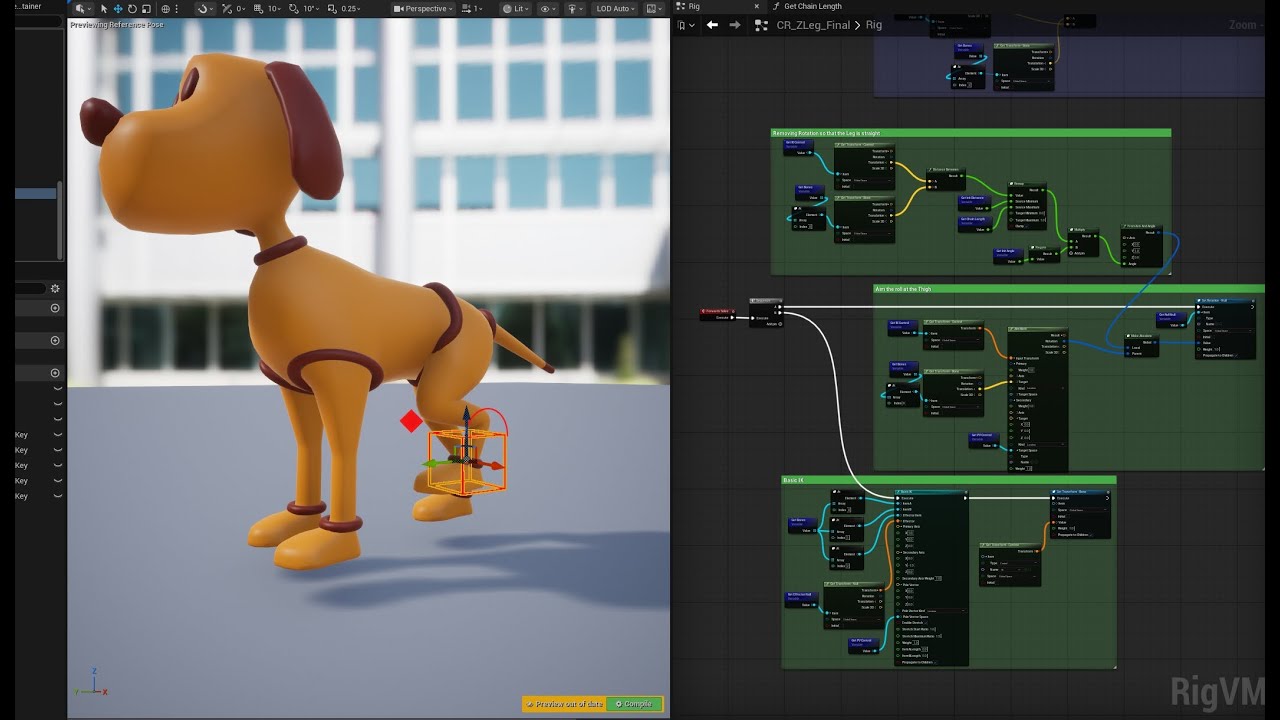Open grid snap size 10 dropdown
This screenshot has height=720, width=1280.
(274, 8)
